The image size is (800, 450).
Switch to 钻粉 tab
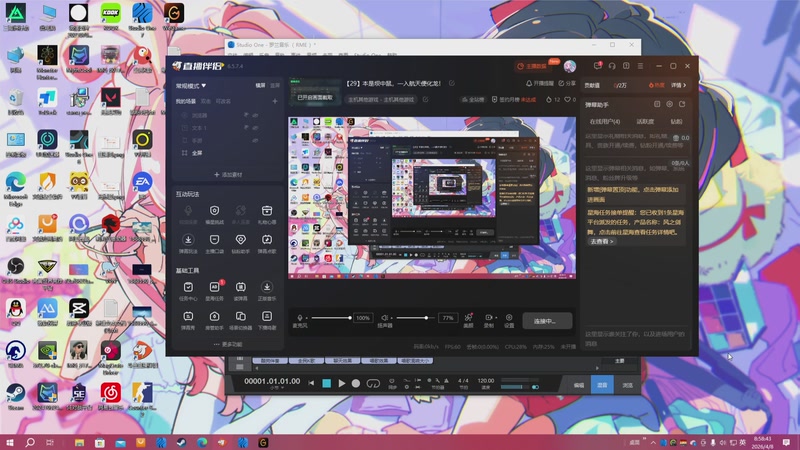[676, 121]
